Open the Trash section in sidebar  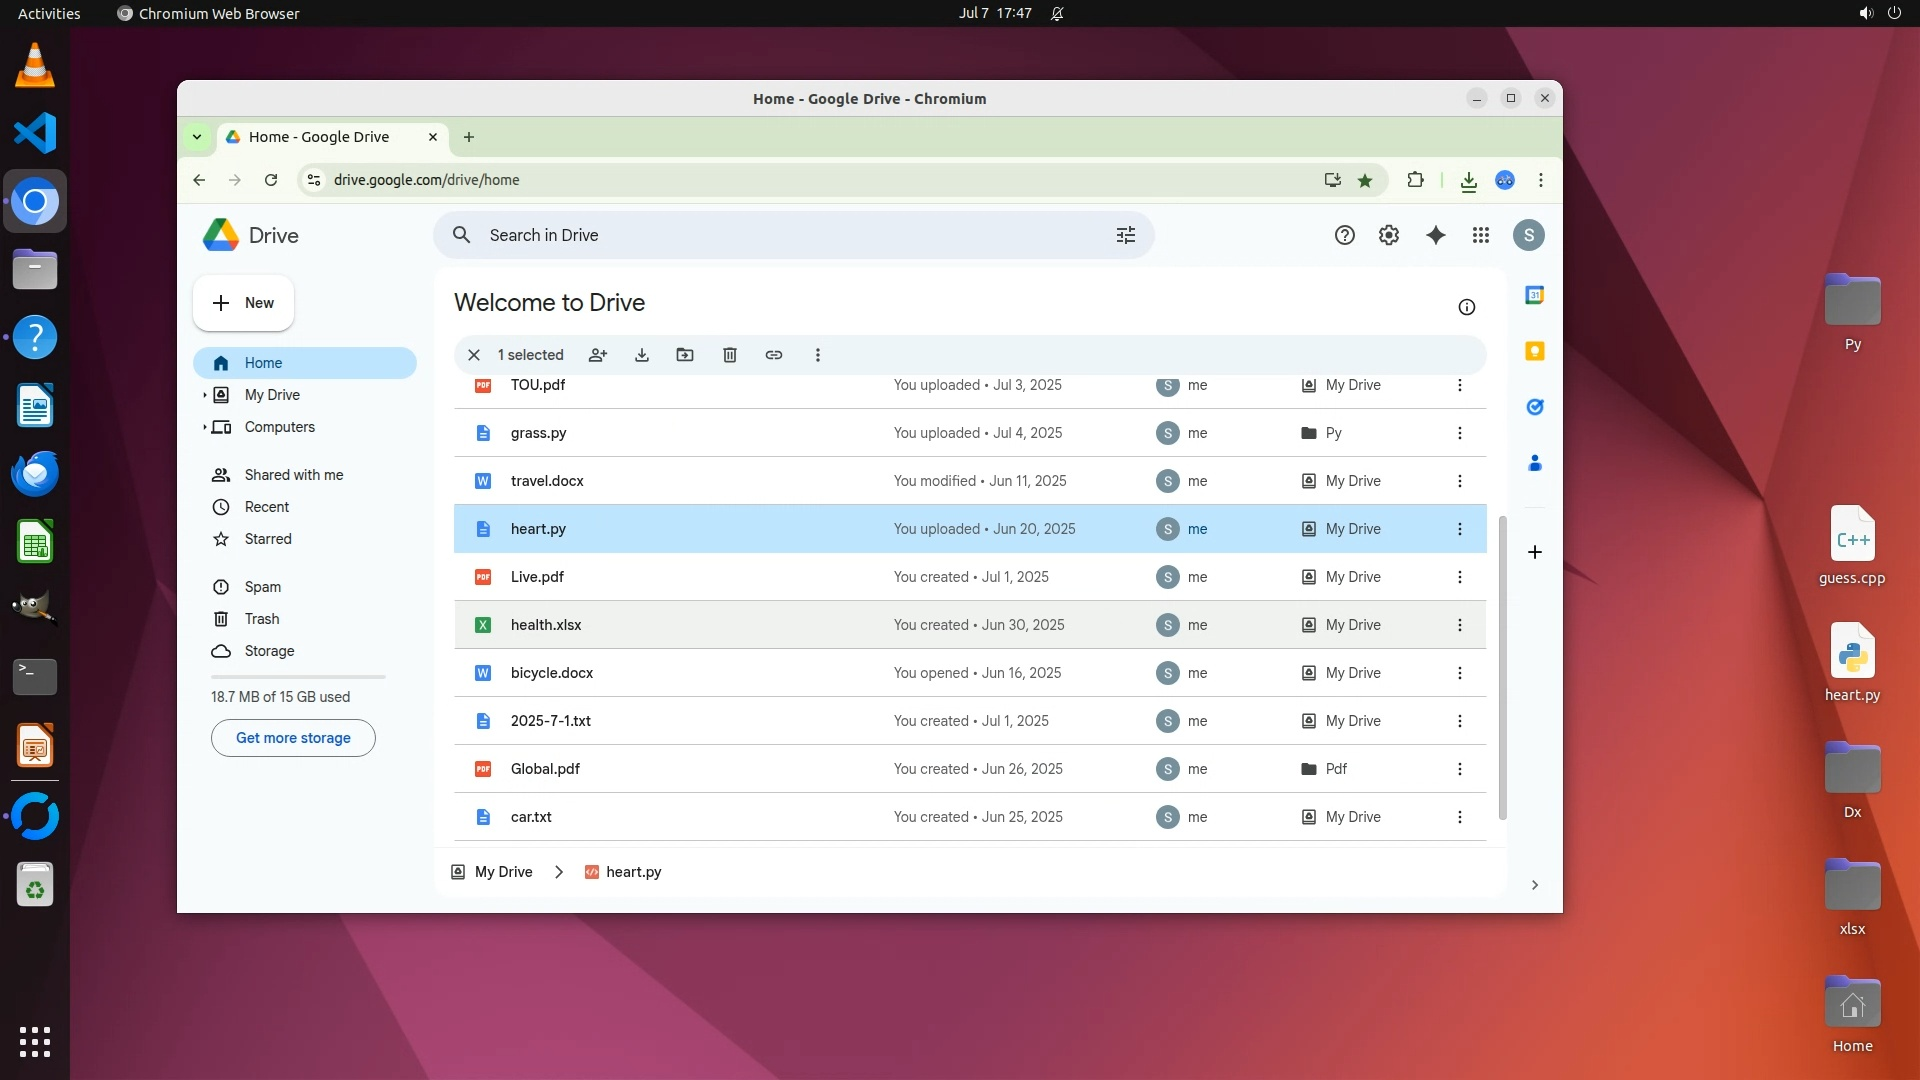tap(262, 619)
